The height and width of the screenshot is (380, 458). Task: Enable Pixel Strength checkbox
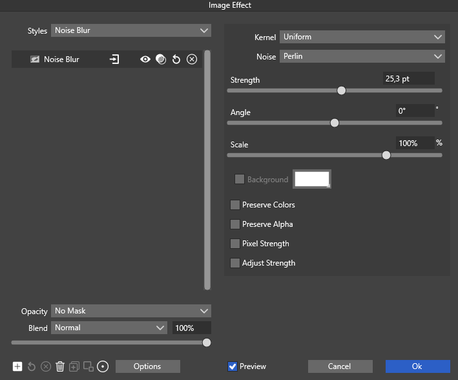235,243
